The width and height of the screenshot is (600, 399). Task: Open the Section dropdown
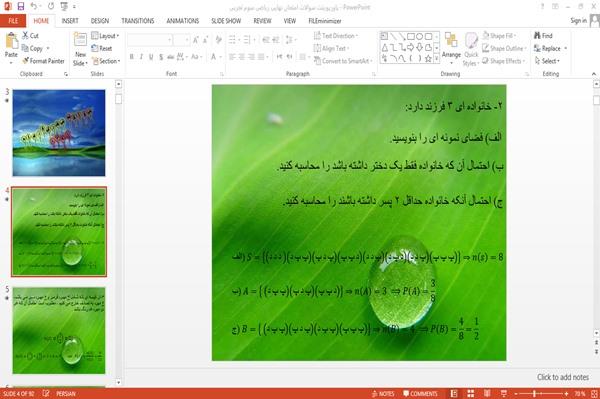[x=106, y=61]
